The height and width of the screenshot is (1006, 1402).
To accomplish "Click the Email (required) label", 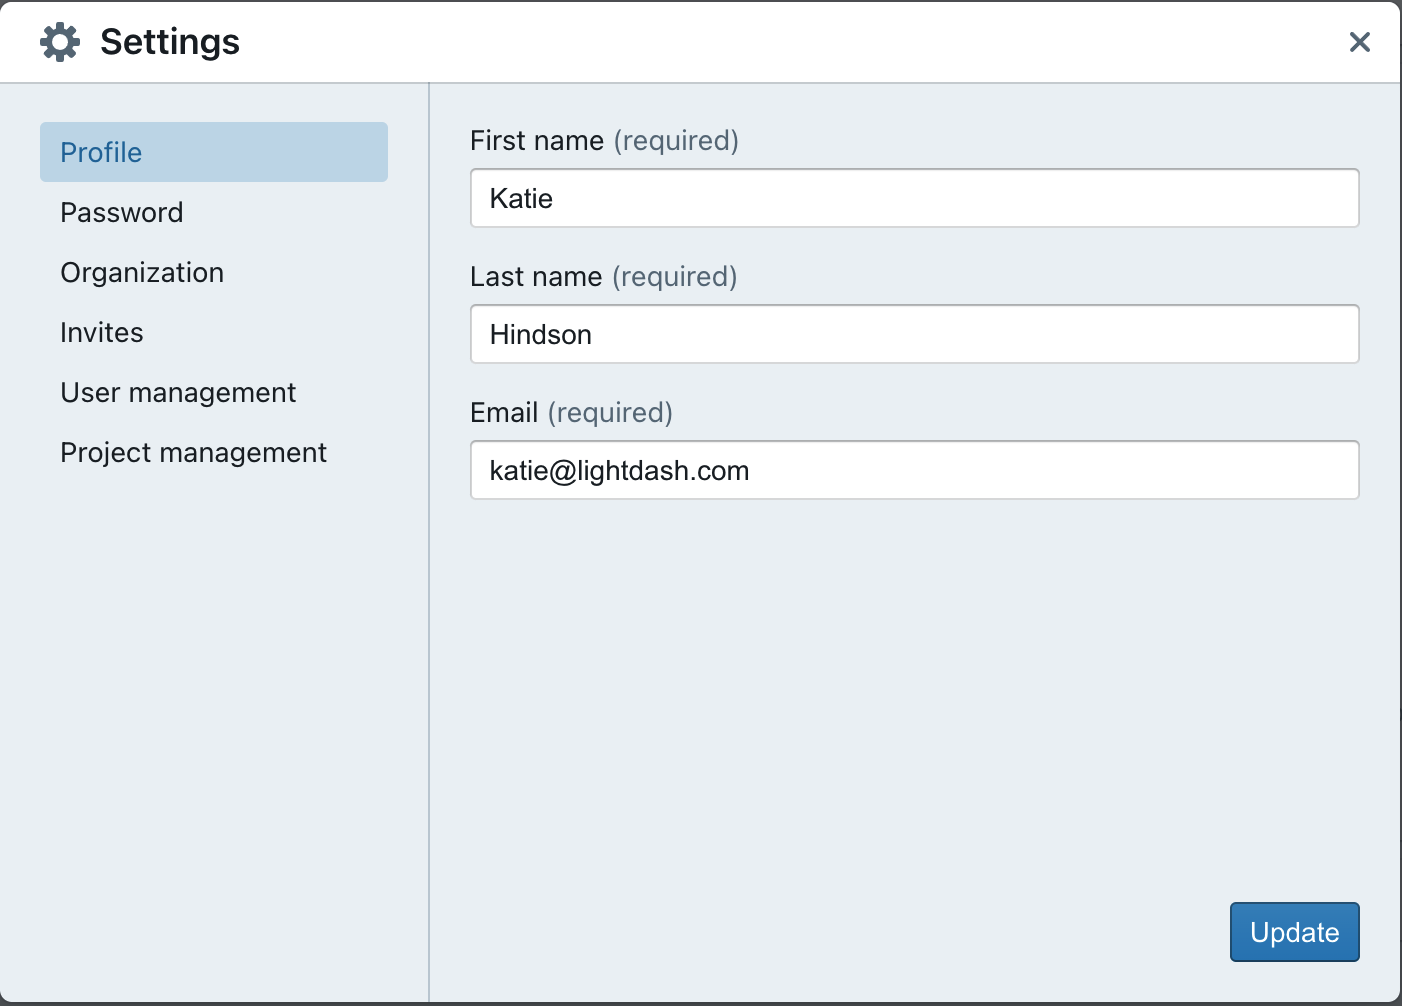I will (571, 413).
